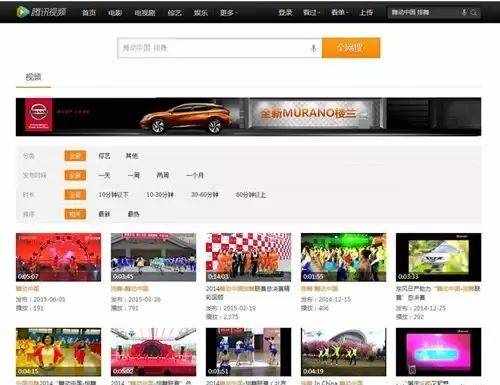
Task: Expand the 看单 dropdown
Action: click(x=339, y=13)
